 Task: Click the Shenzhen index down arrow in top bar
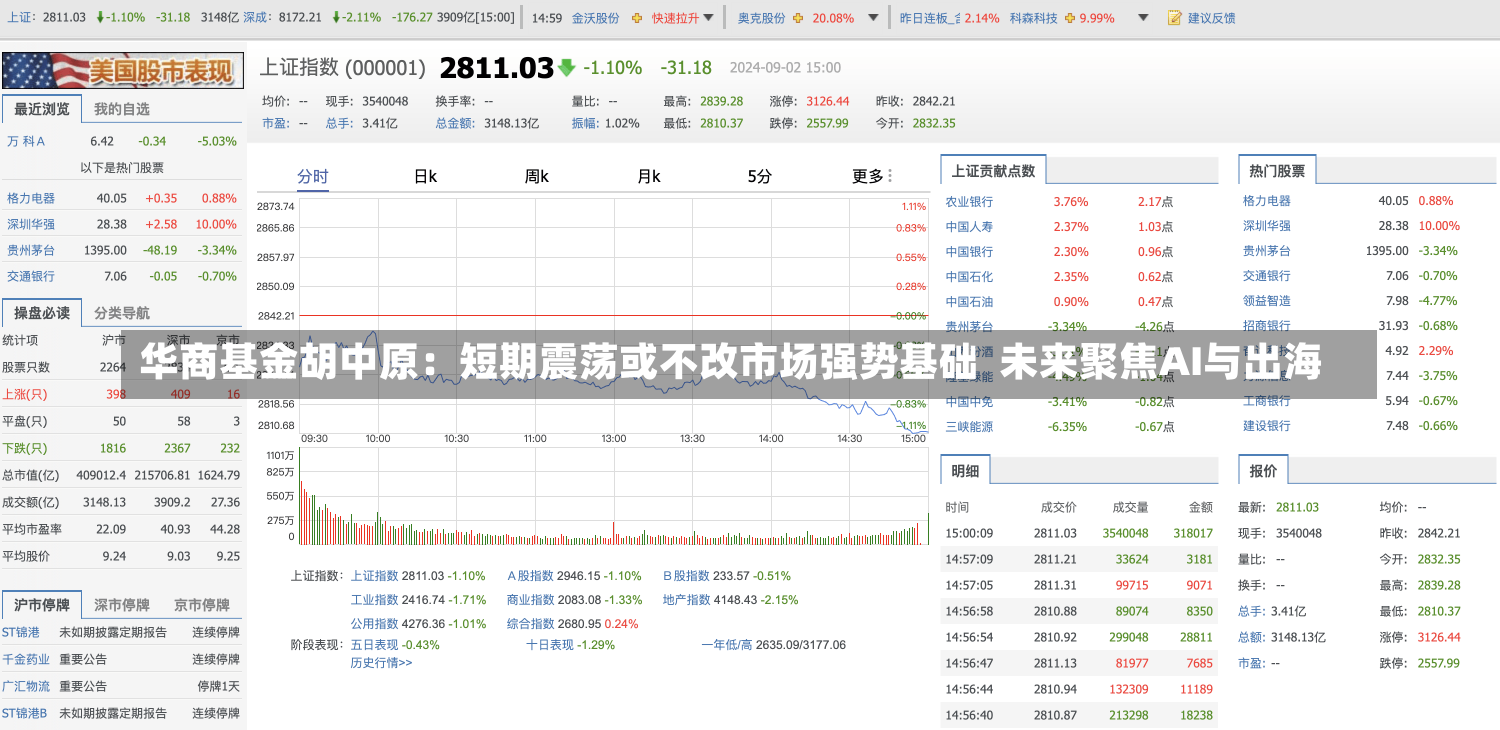(x=334, y=18)
